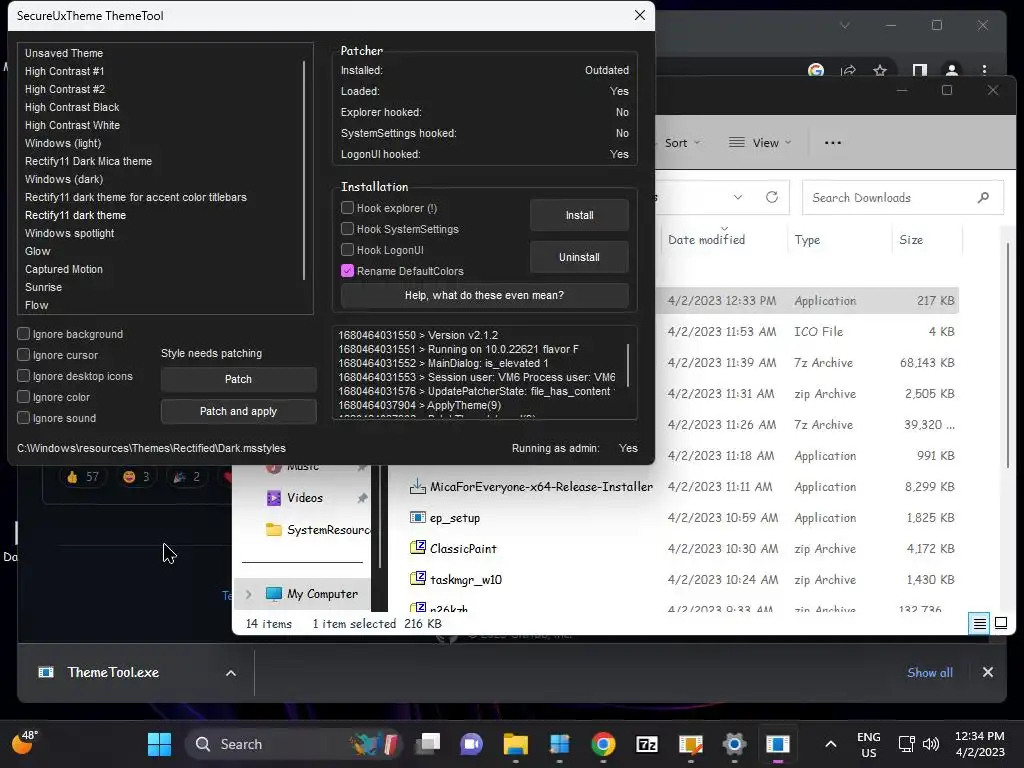
Task: Select High Contrast #2 theme
Action: (65, 89)
